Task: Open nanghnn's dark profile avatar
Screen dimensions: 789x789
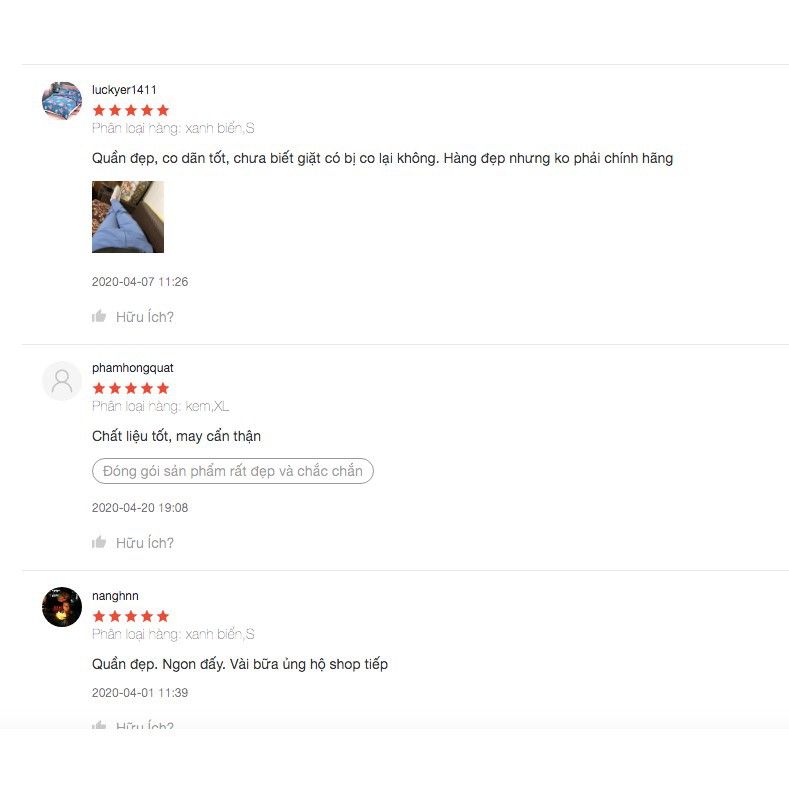Action: point(62,607)
